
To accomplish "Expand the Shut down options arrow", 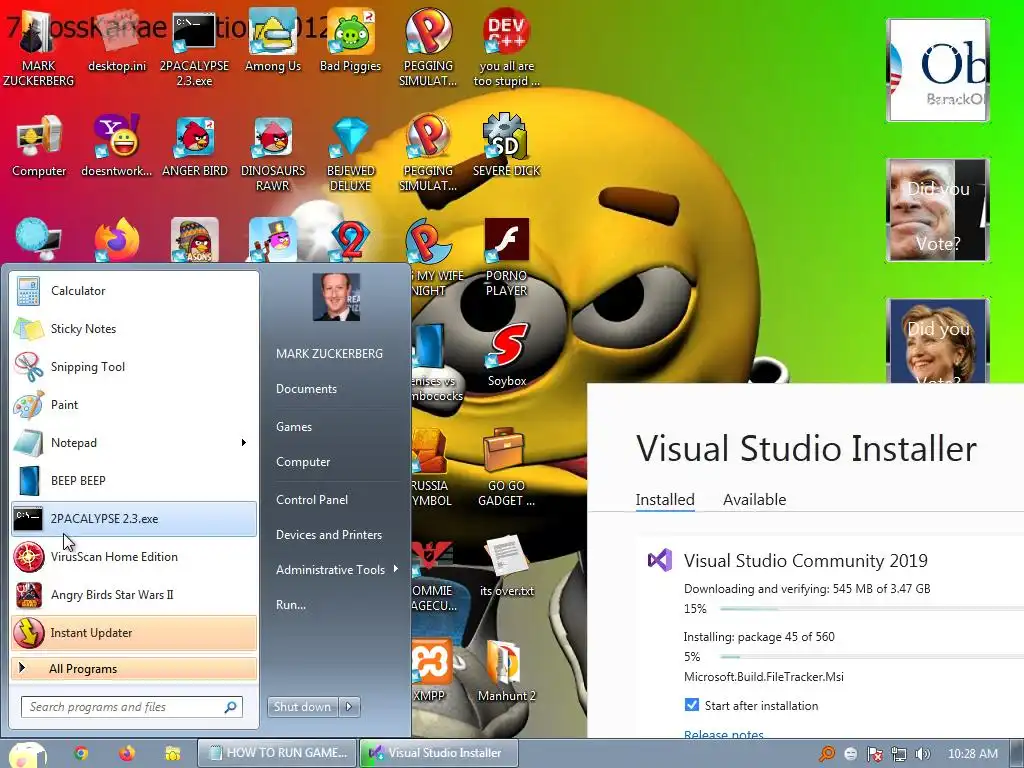I will 349,707.
